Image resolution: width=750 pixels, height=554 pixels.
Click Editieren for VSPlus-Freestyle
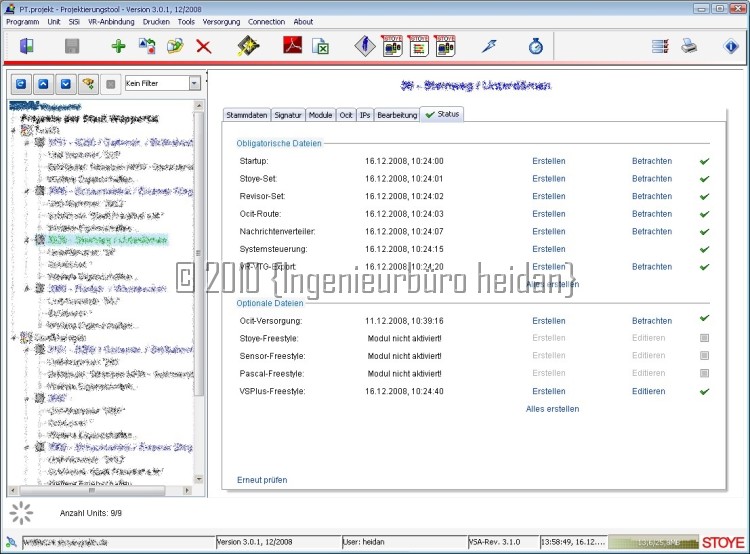click(648, 391)
